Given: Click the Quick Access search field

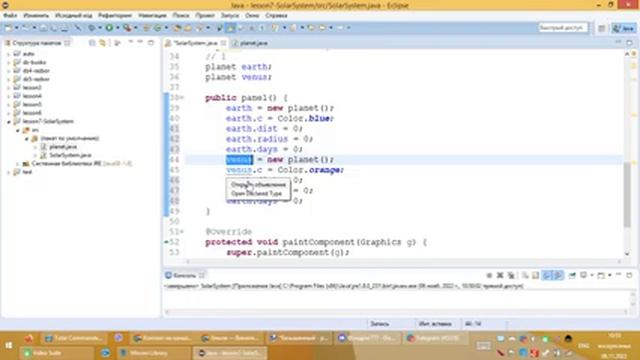Looking at the screenshot, I should 563,28.
